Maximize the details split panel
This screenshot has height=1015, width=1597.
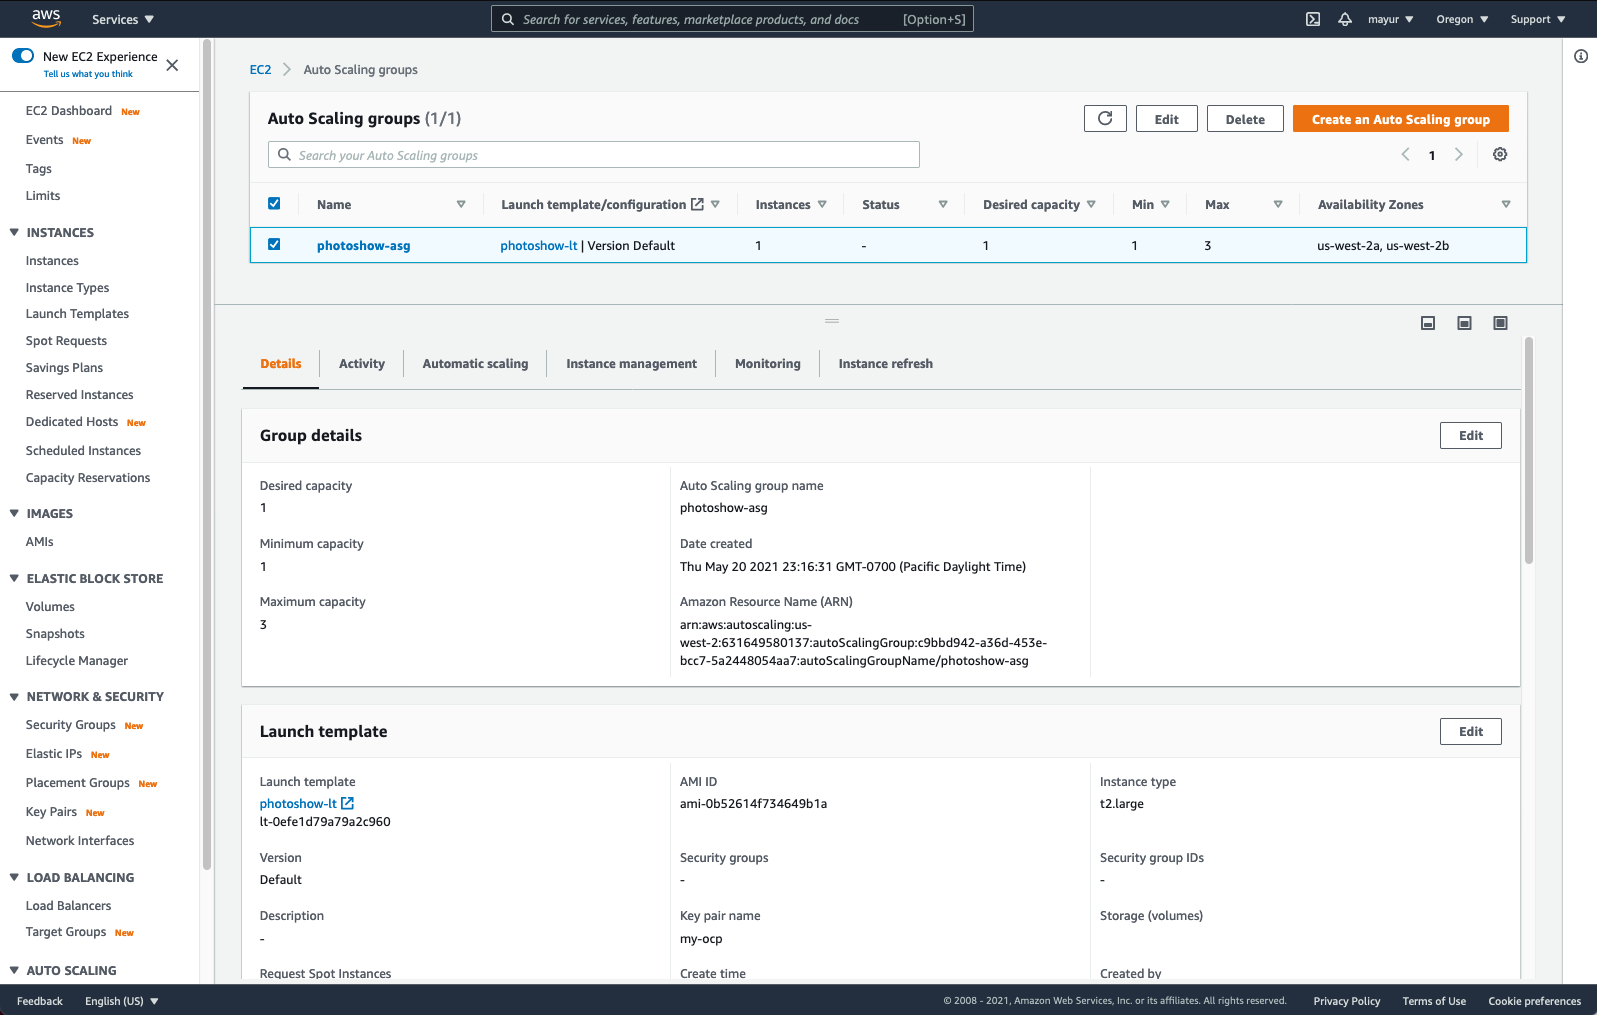click(1500, 323)
